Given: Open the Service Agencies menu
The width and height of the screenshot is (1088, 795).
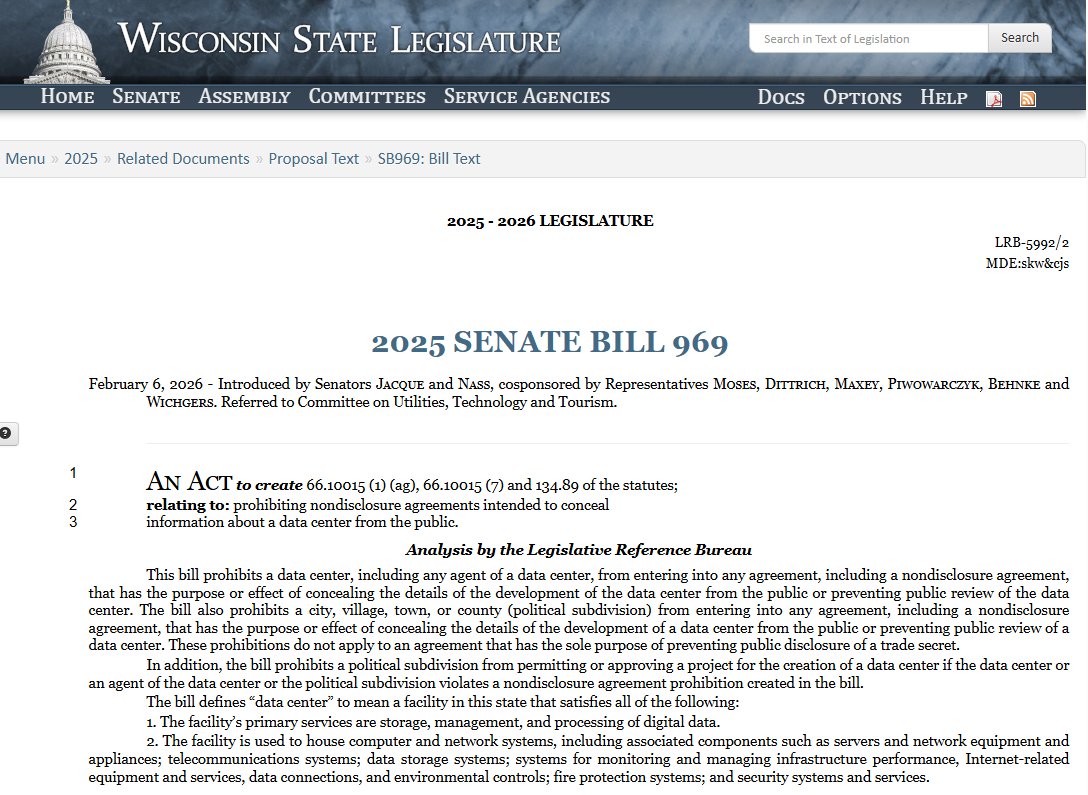Looking at the screenshot, I should [x=527, y=96].
